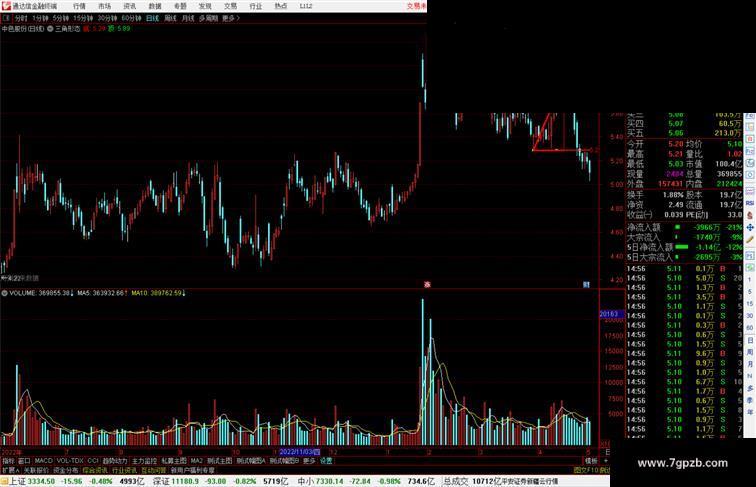Select the 趋势动力 indicator tab
The width and height of the screenshot is (756, 487).
coord(115,461)
